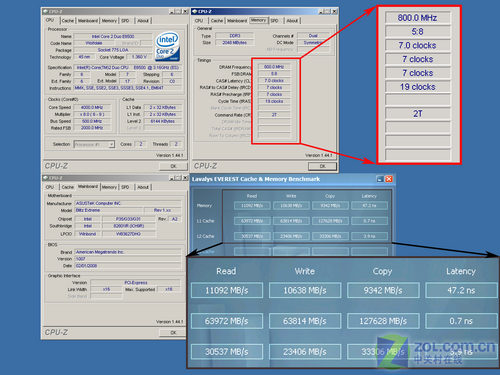Switch to CPU tab in the CPU-Z Timings window
The image size is (500, 375).
point(199,21)
